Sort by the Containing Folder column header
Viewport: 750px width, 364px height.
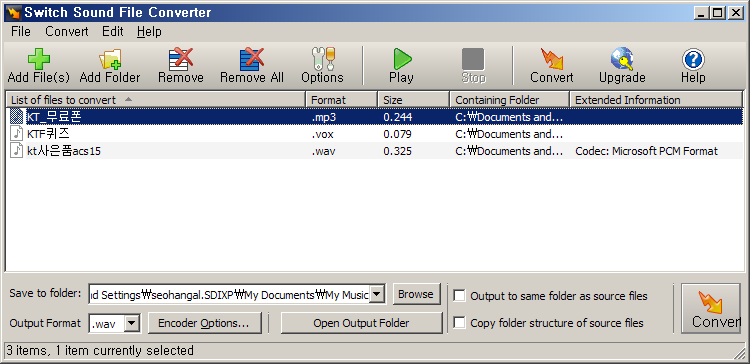click(x=510, y=100)
